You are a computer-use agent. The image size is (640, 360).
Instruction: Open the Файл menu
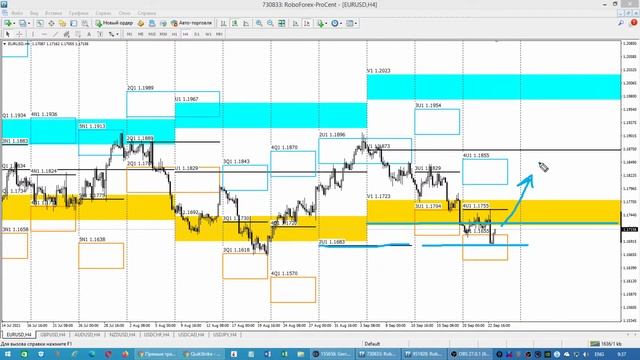[17, 13]
